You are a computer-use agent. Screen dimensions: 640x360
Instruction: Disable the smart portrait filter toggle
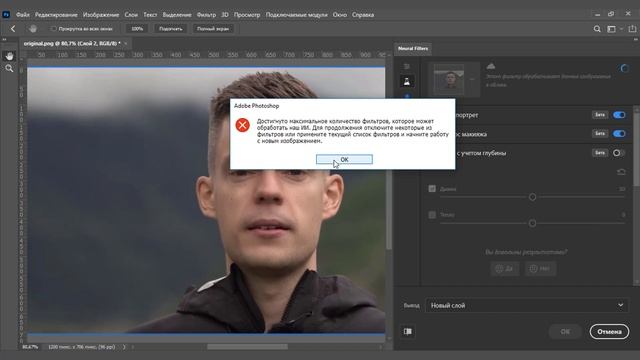point(619,115)
